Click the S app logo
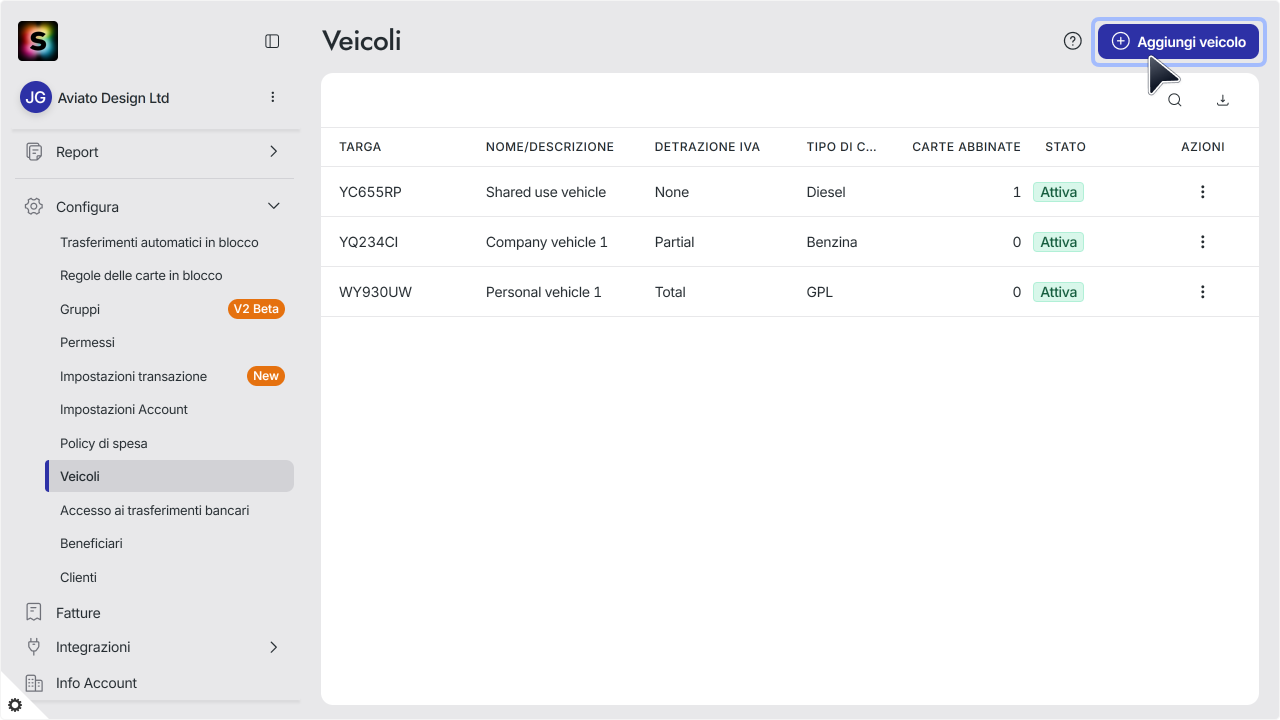Viewport: 1280px width, 720px height. coord(38,41)
